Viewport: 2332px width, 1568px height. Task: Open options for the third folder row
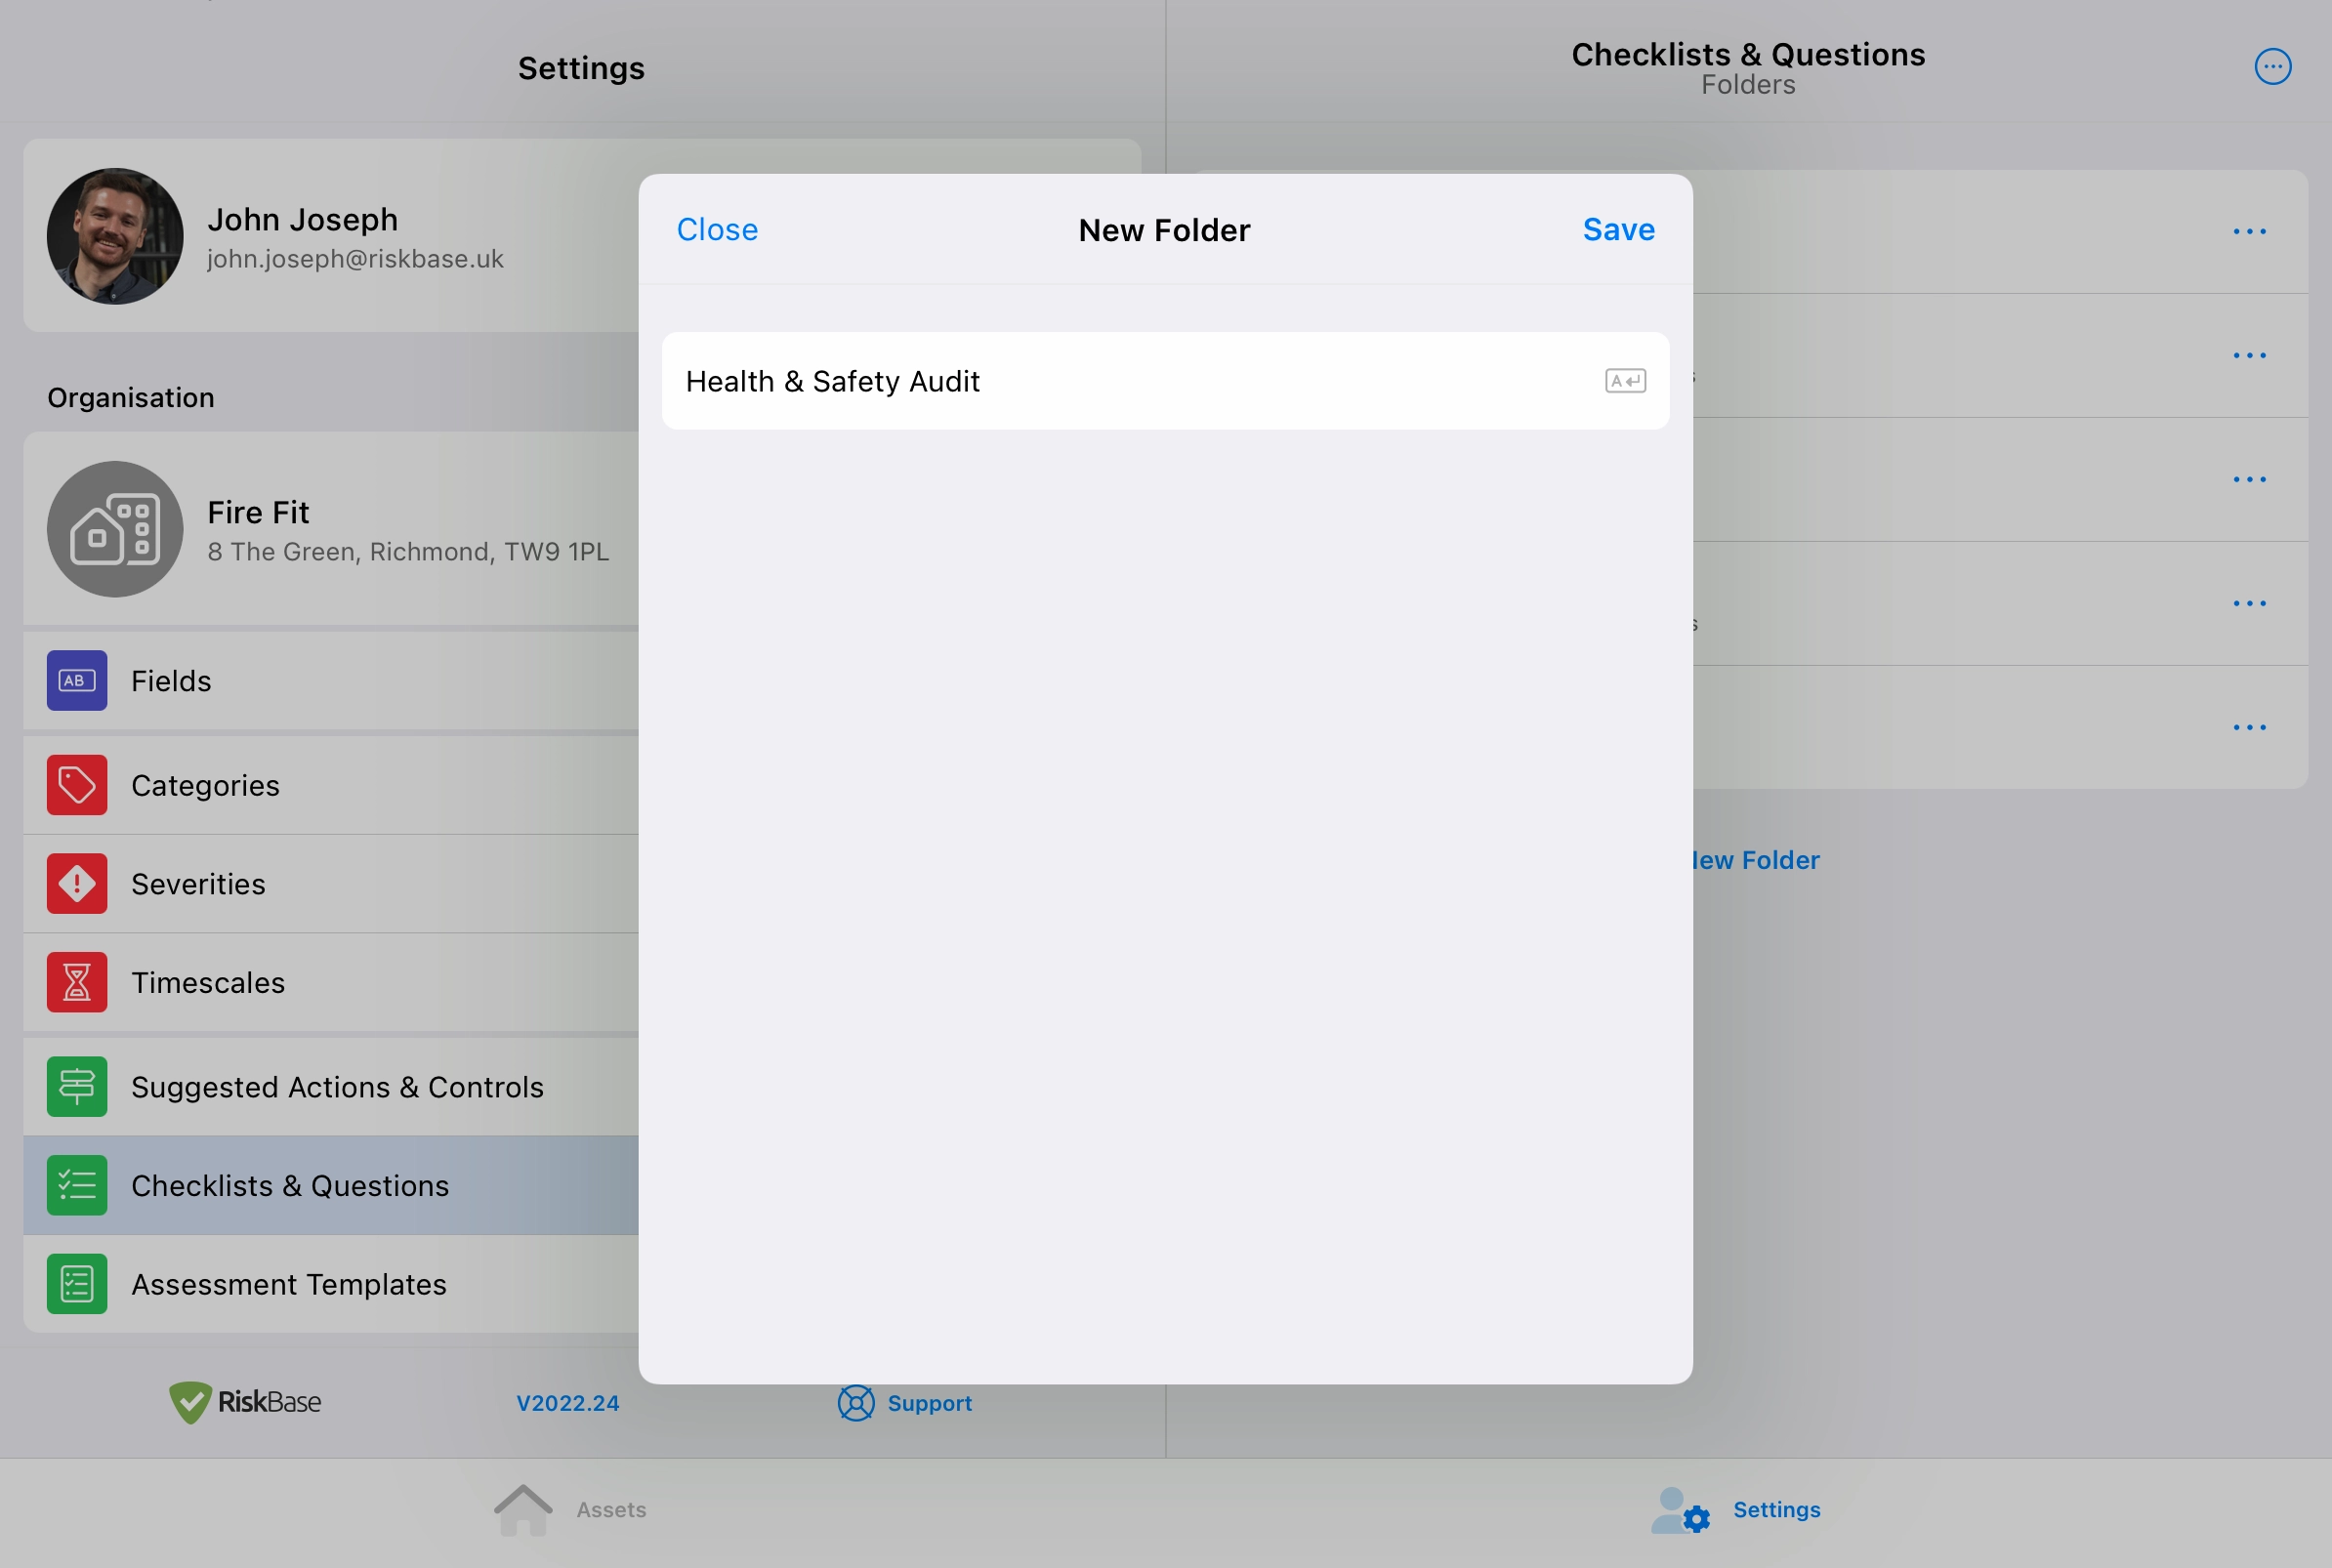pyautogui.click(x=2249, y=480)
